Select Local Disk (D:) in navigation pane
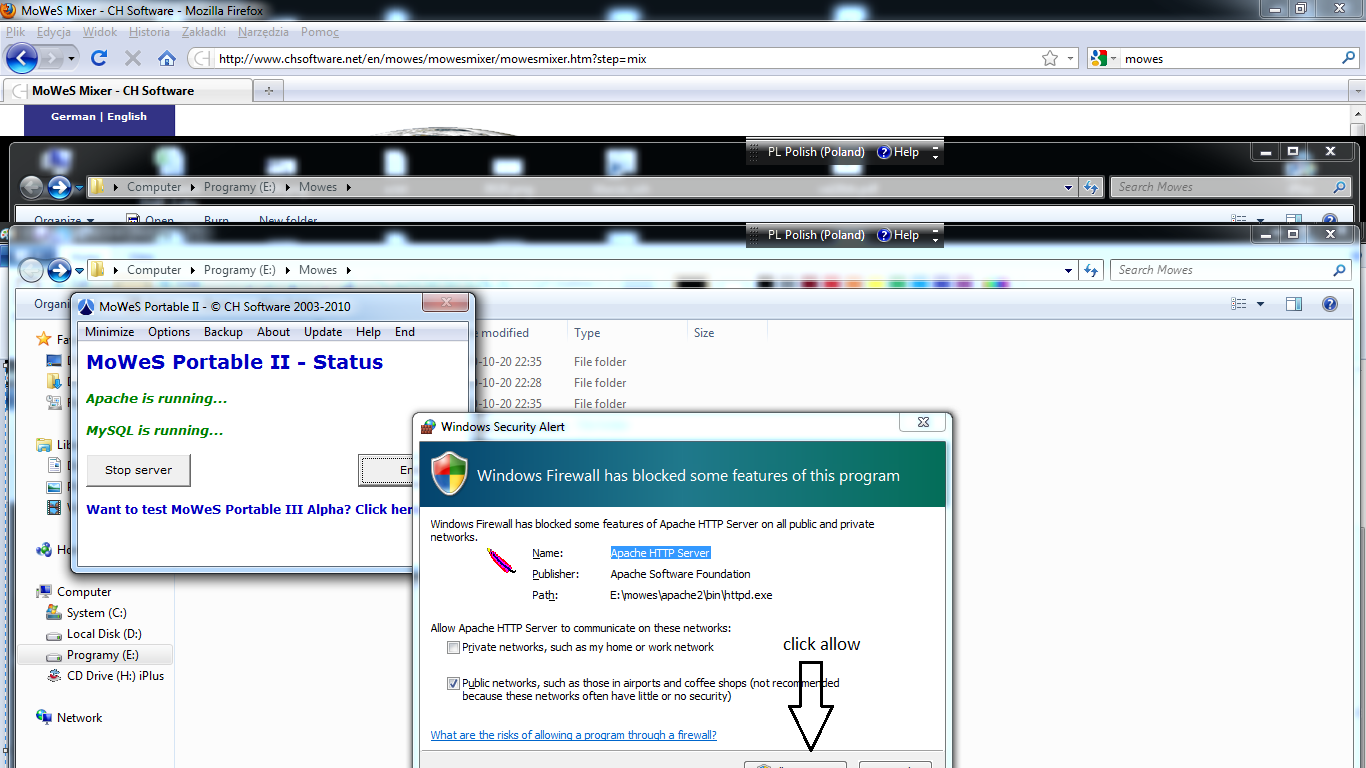Image resolution: width=1366 pixels, height=768 pixels. coord(105,634)
